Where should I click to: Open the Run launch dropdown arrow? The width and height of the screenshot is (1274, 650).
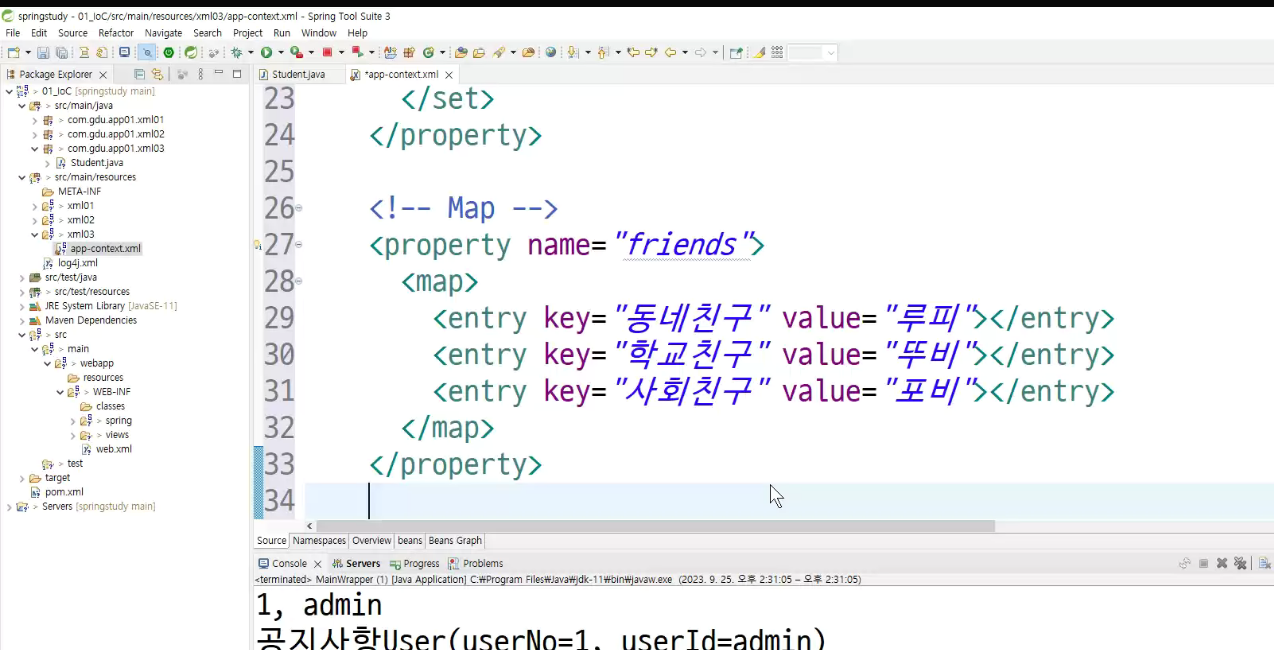280,52
